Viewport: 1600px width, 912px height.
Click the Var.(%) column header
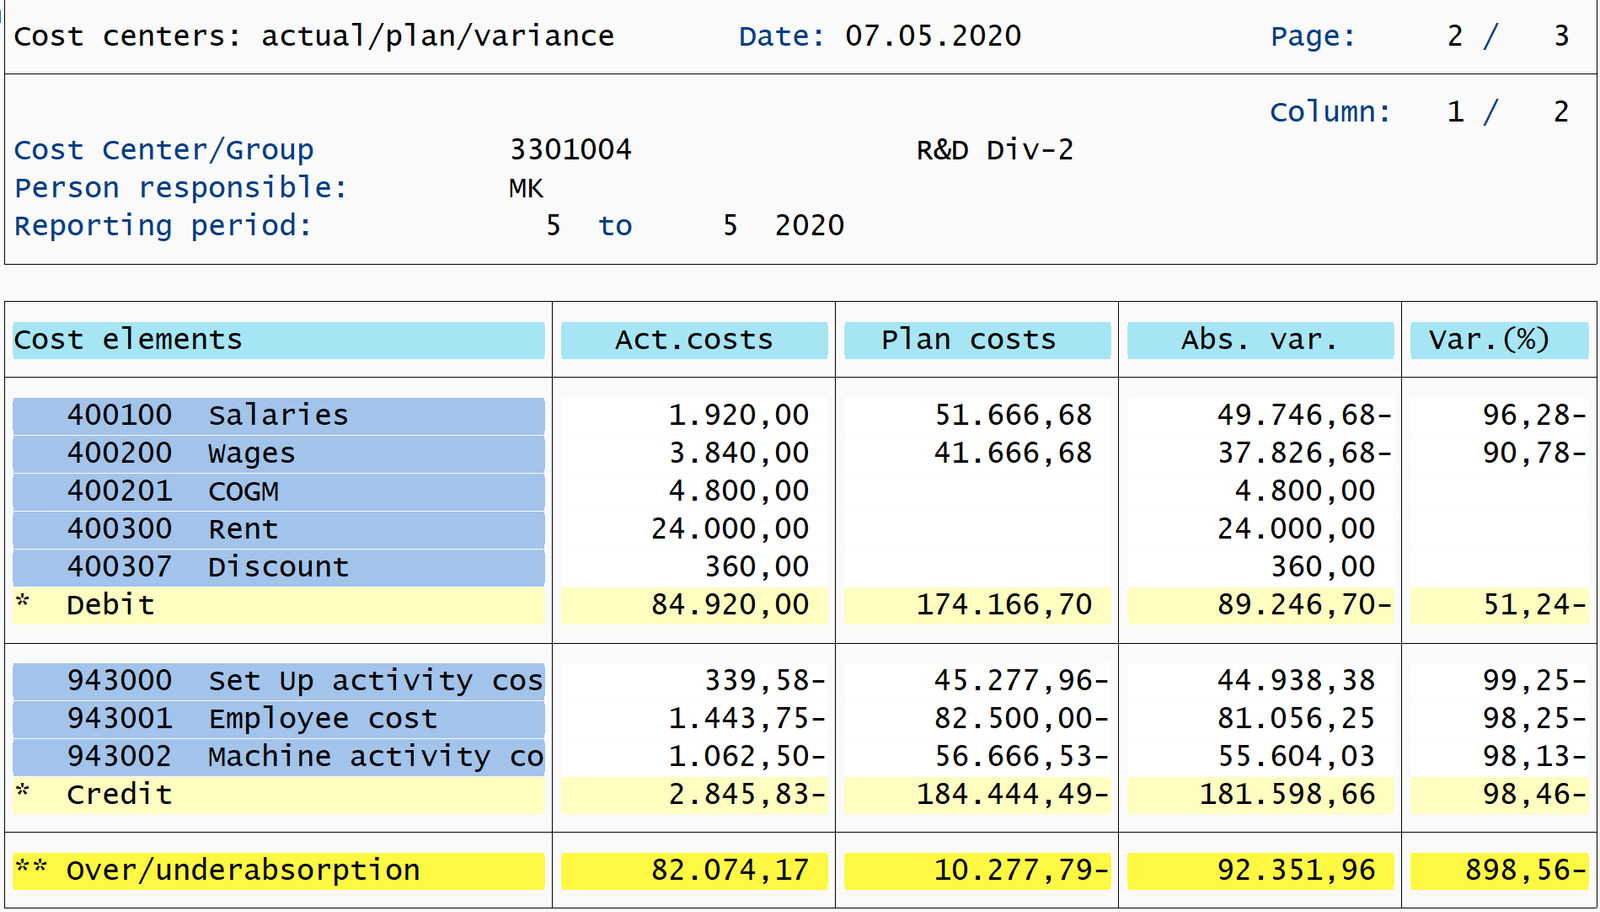click(1498, 340)
